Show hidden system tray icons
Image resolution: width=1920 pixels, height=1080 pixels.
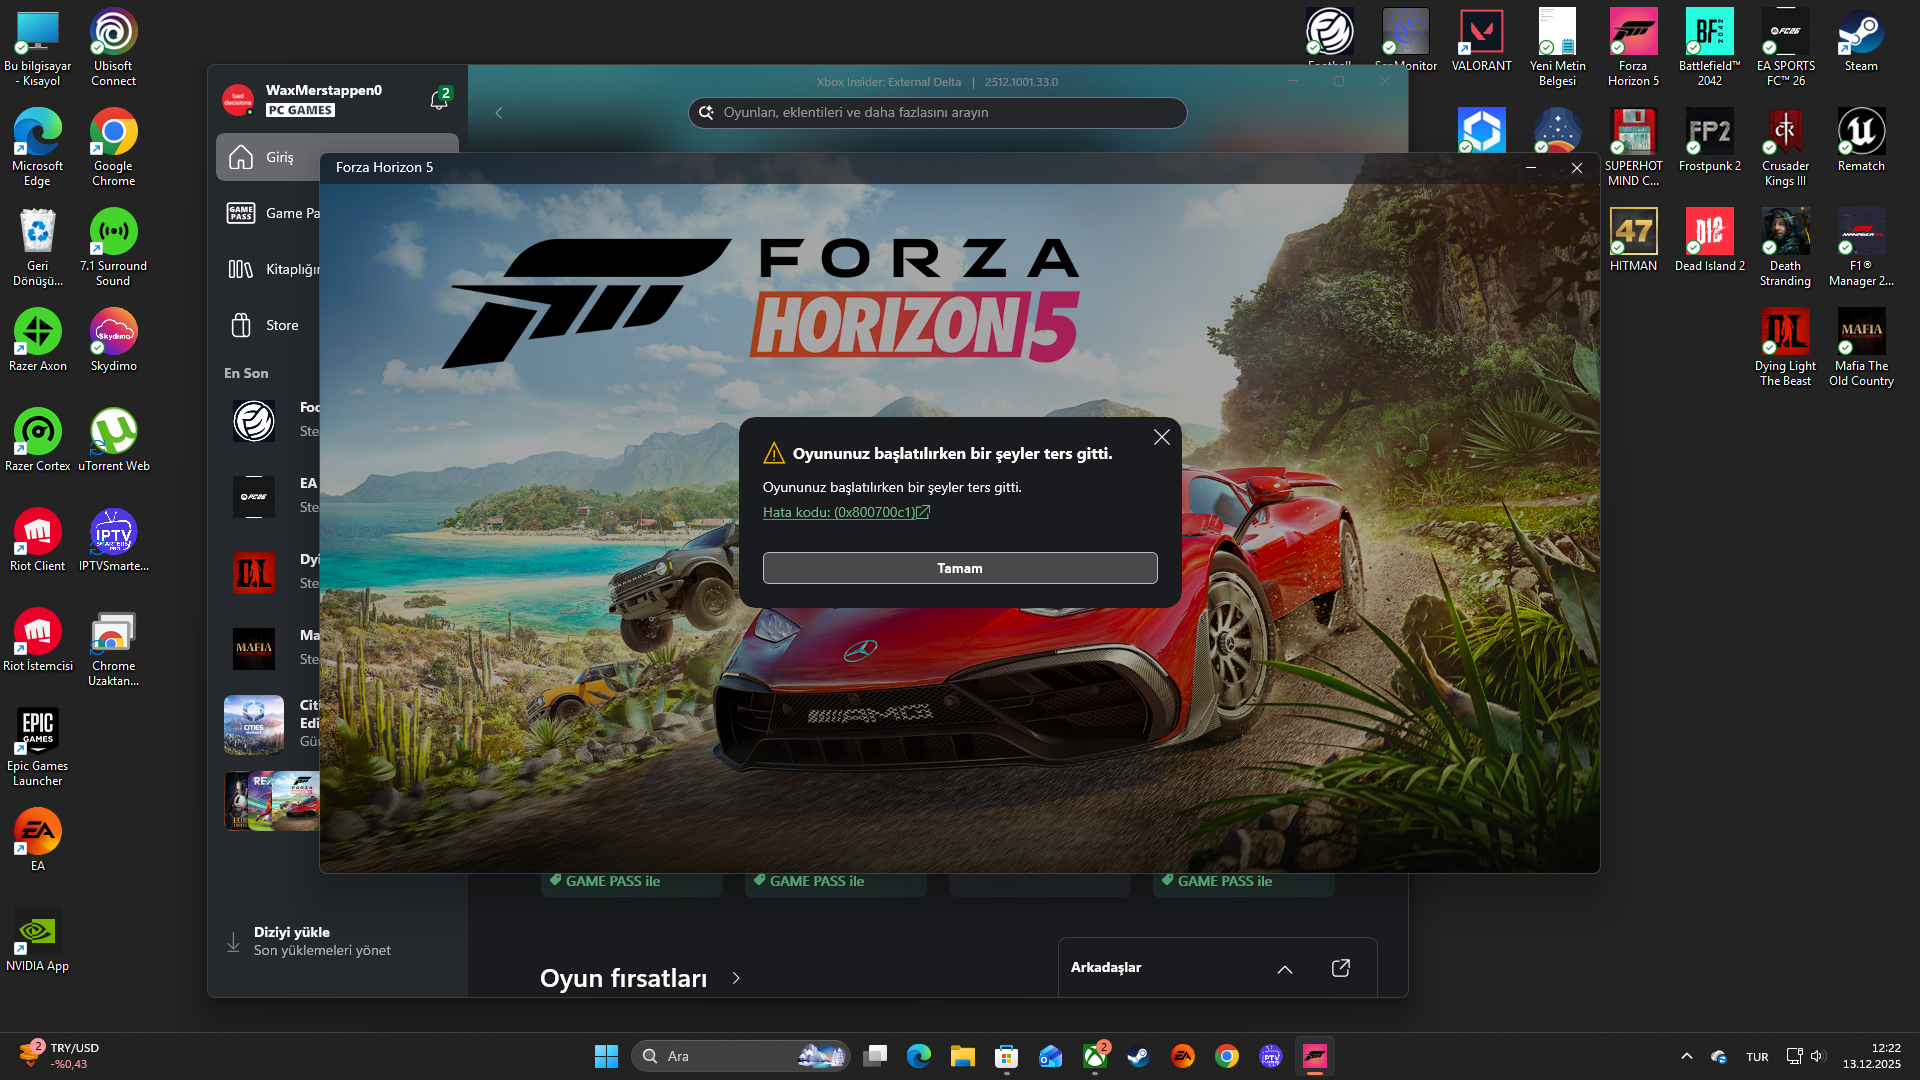(x=1687, y=1056)
